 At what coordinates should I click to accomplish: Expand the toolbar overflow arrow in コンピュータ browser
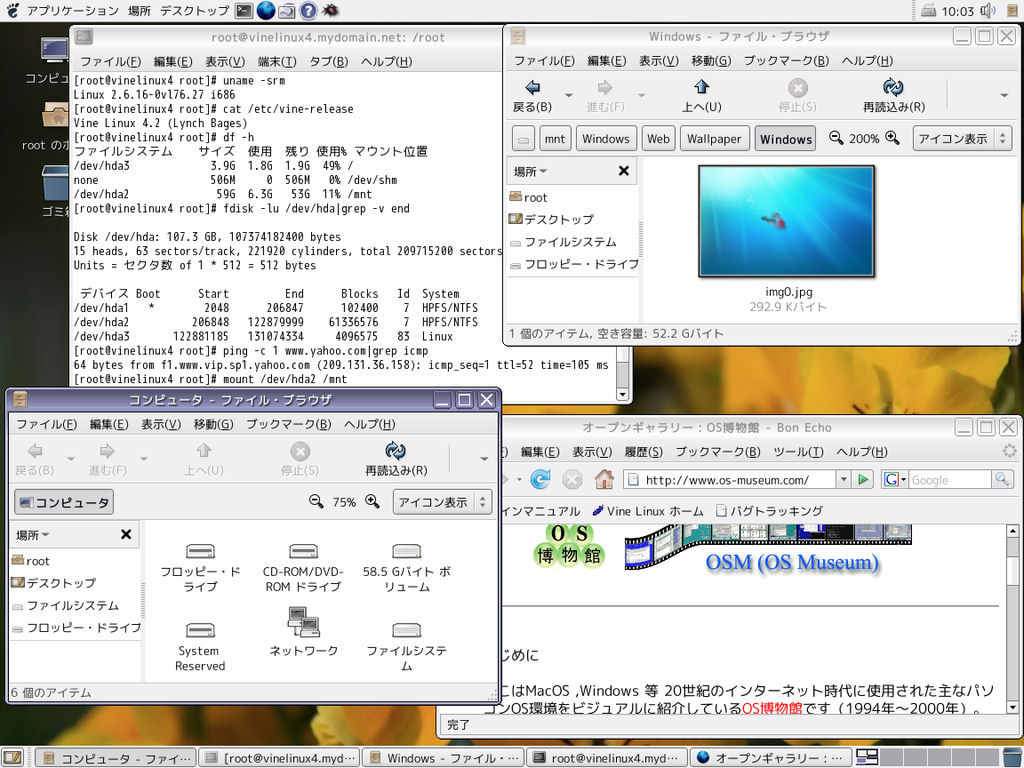coord(484,459)
